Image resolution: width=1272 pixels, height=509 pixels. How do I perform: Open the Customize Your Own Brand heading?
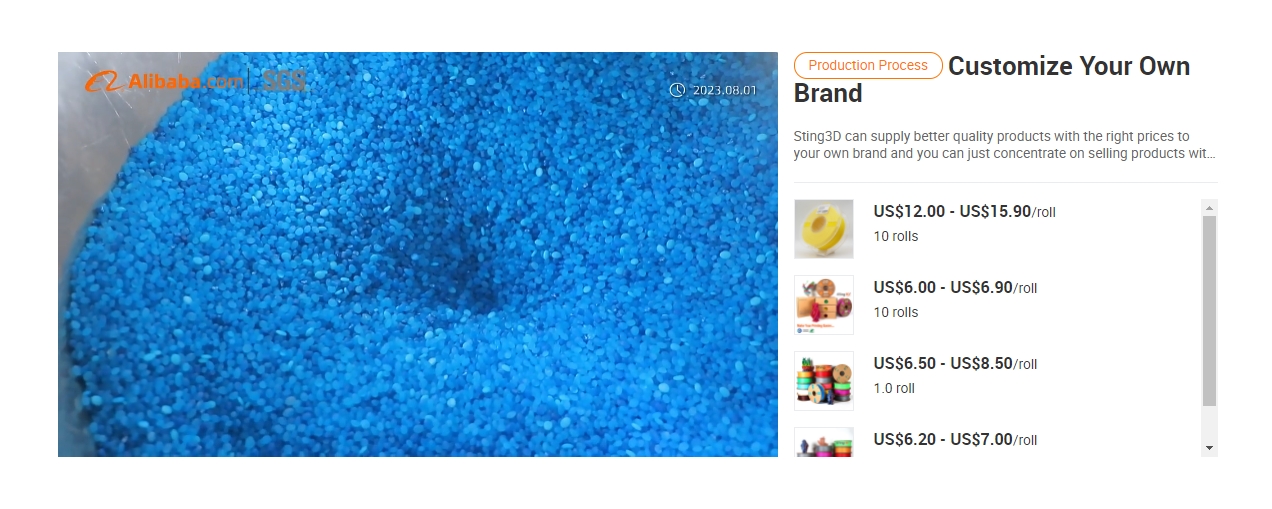point(992,80)
